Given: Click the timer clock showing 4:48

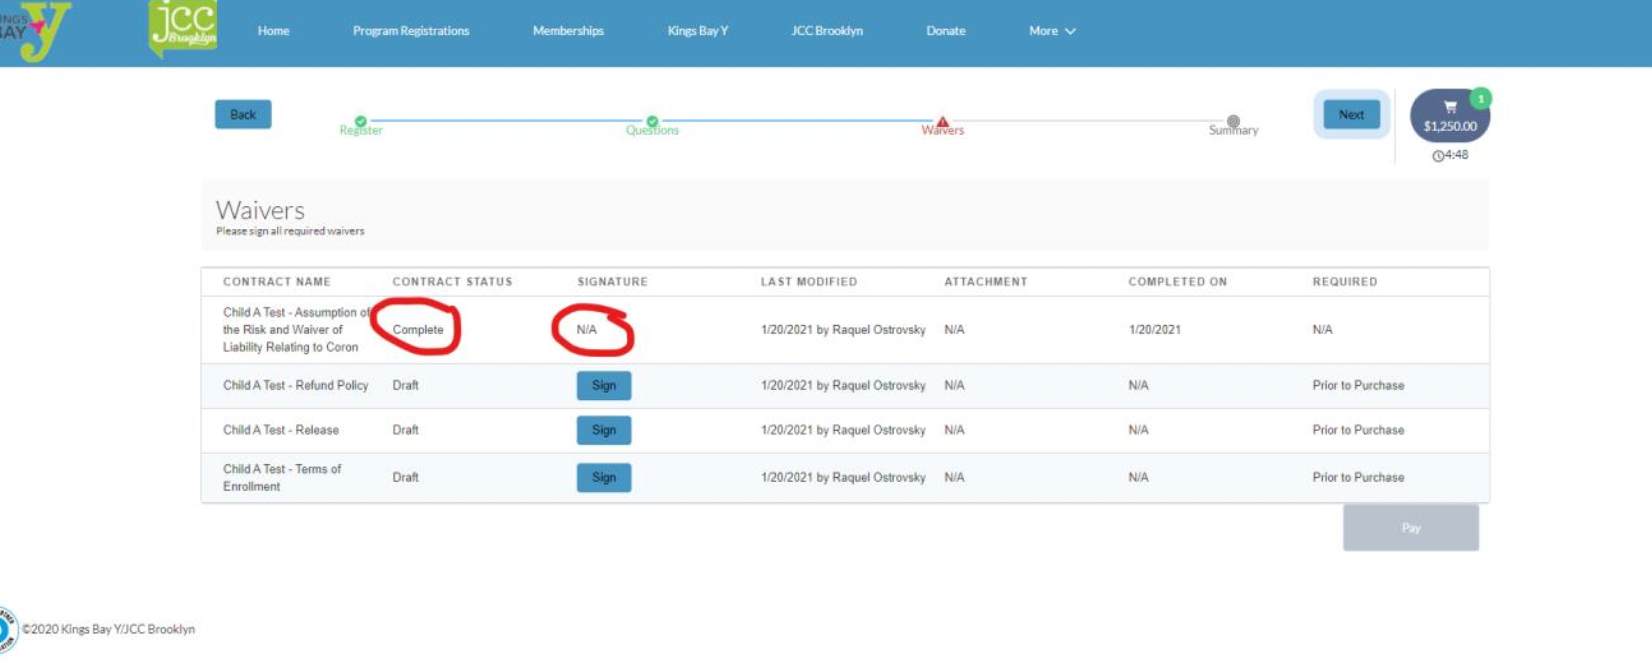Looking at the screenshot, I should point(1450,155).
